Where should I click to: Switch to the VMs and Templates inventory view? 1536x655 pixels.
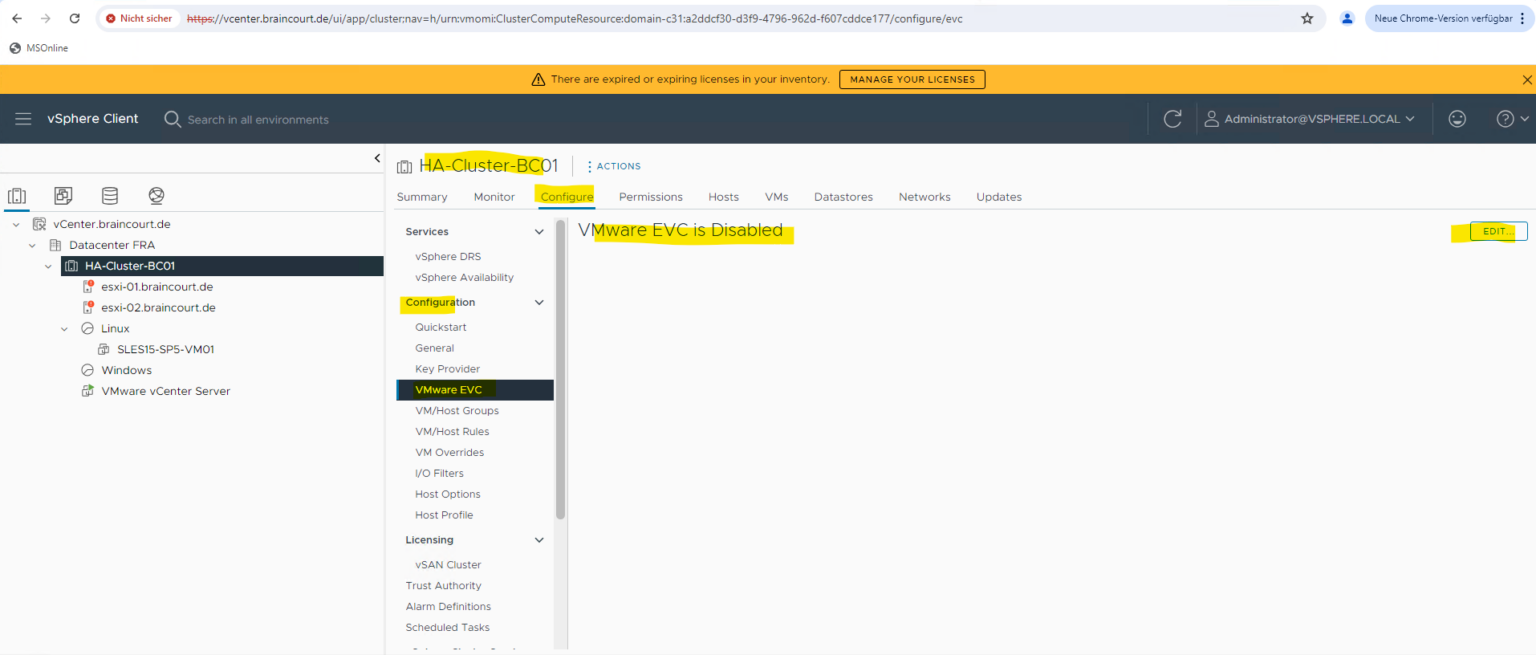click(x=62, y=195)
